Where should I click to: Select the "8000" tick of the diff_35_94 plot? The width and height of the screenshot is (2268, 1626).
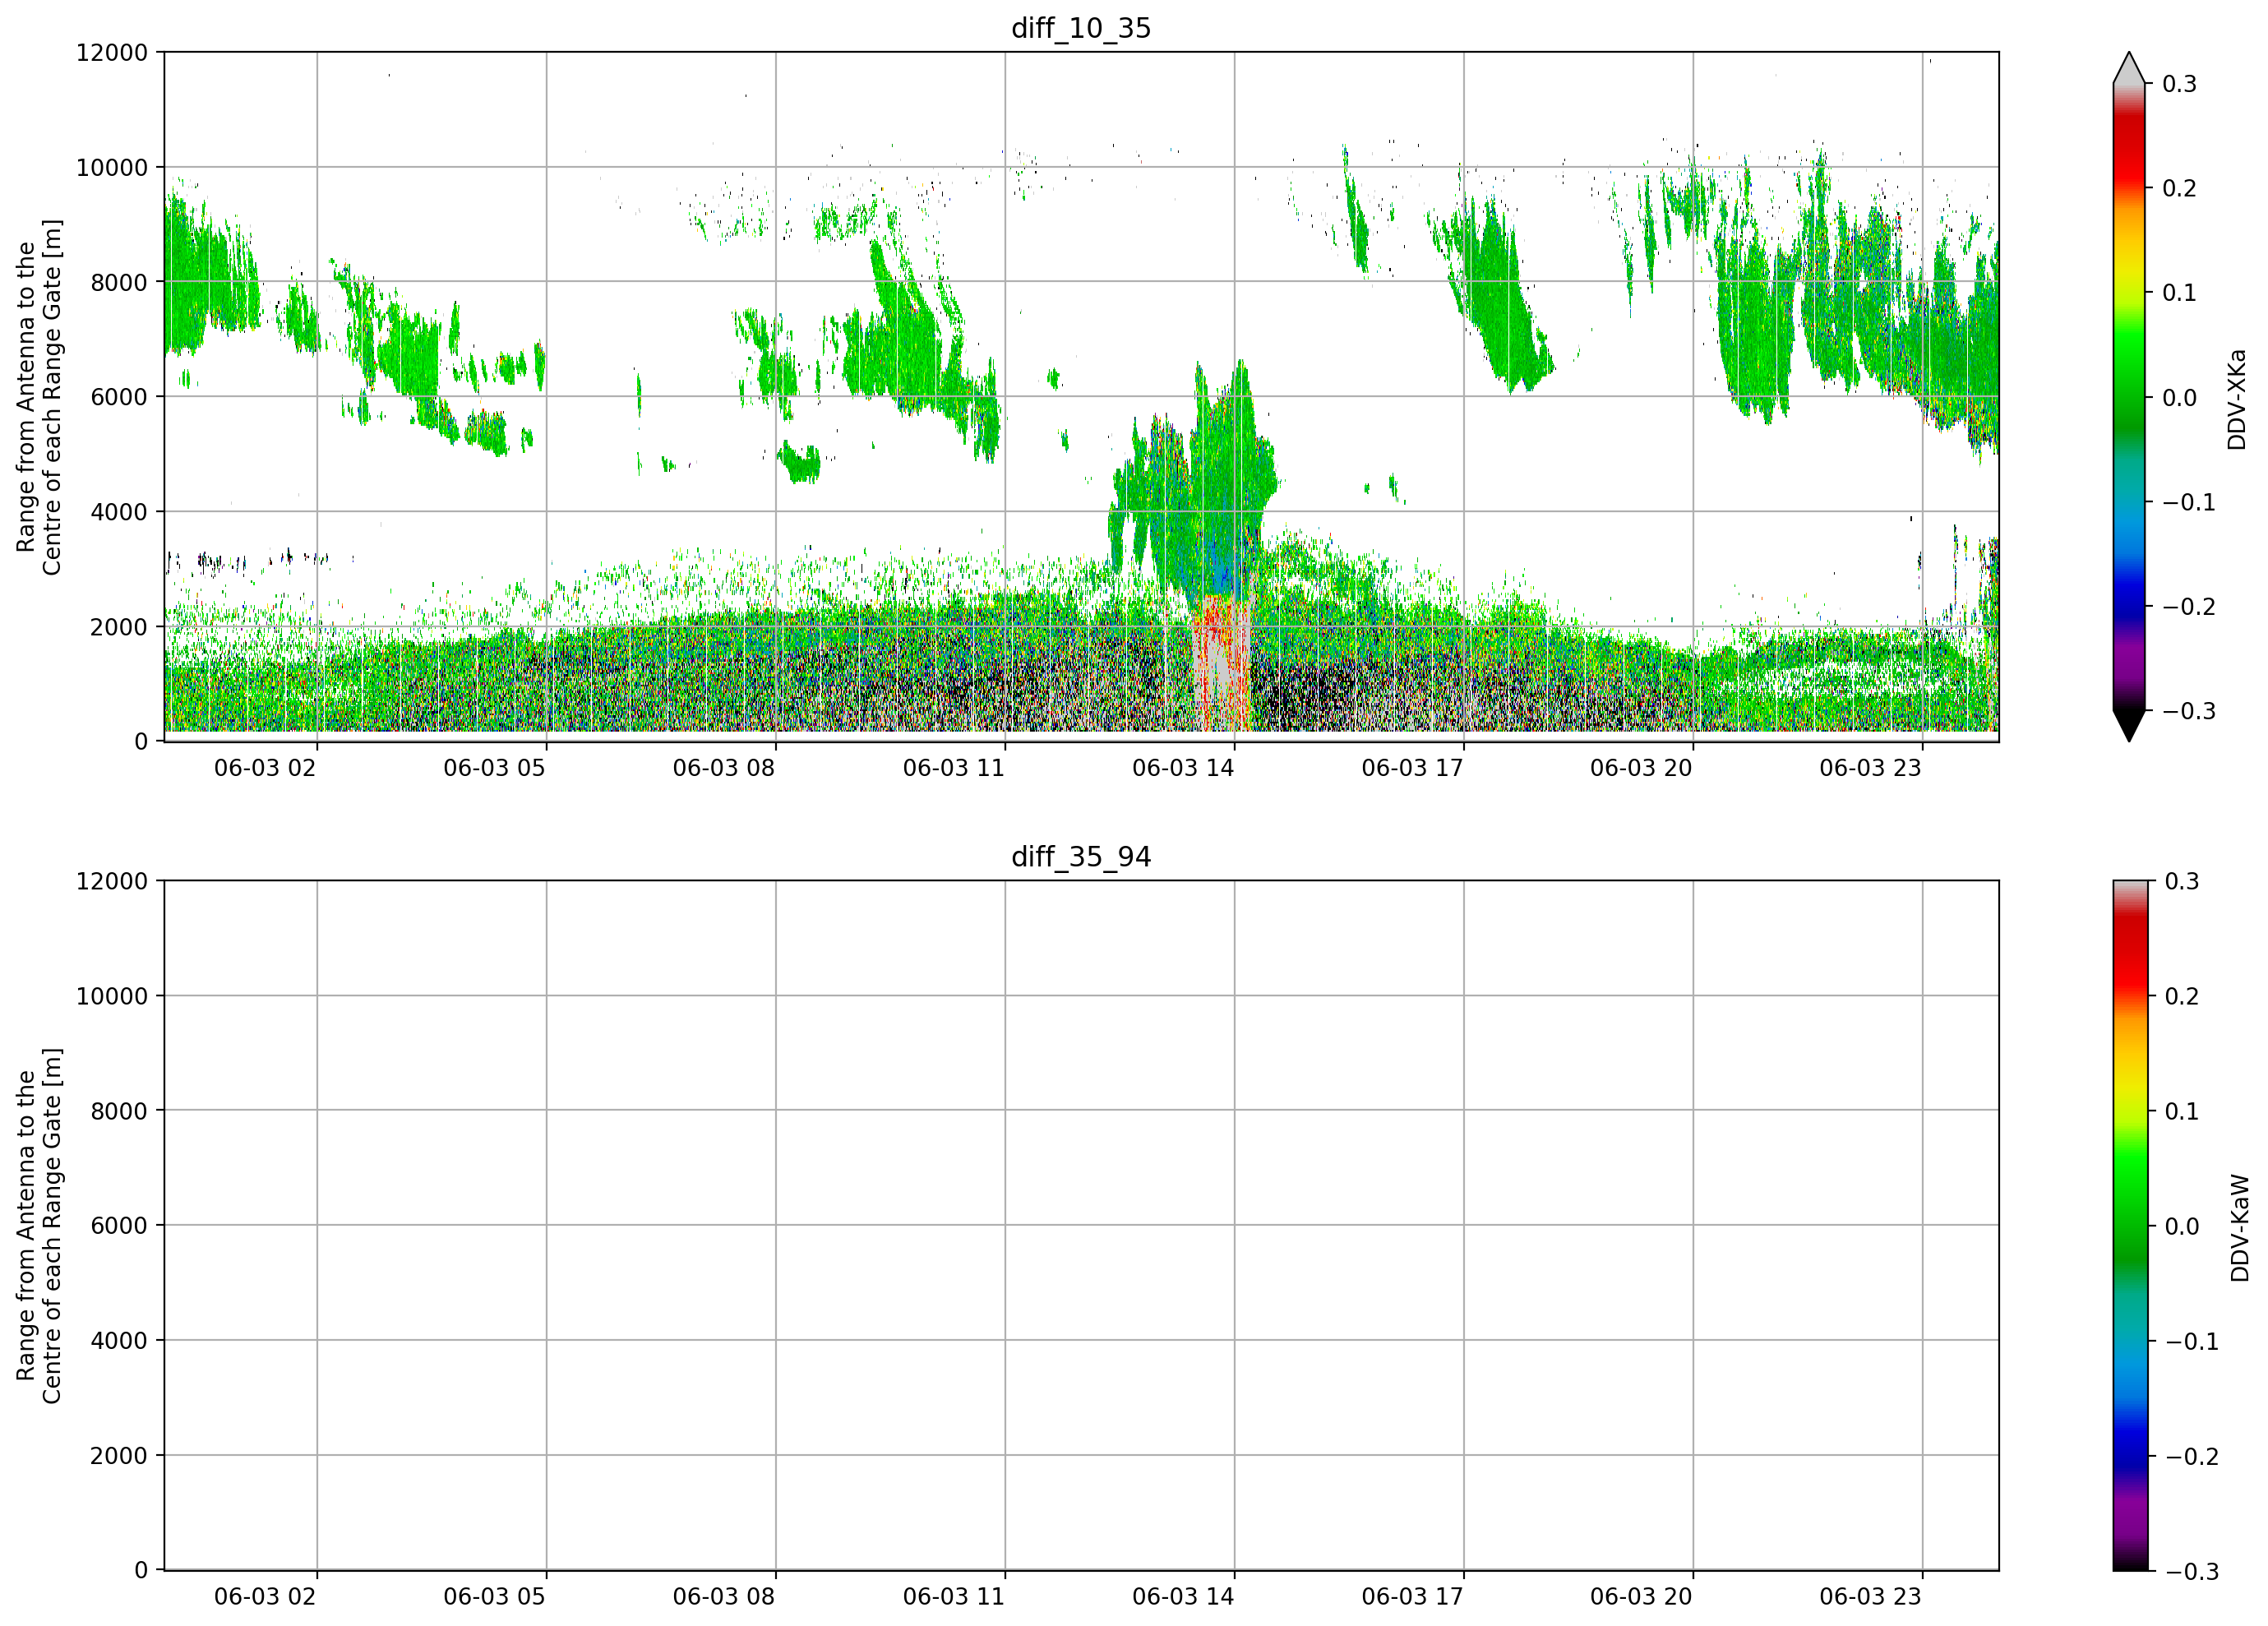[119, 1111]
